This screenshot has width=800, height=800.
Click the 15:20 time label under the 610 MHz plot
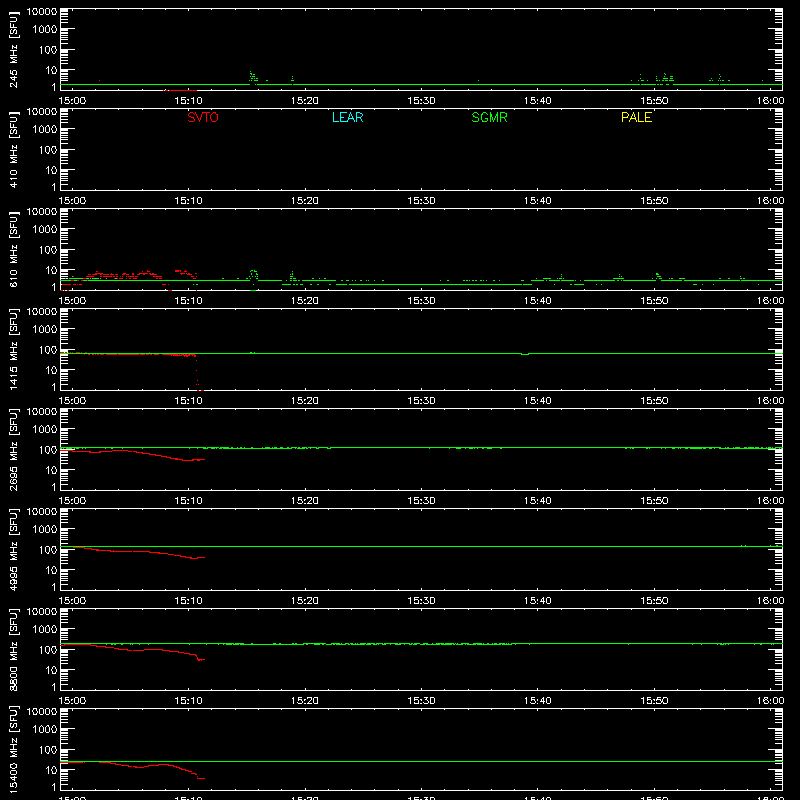305,301
